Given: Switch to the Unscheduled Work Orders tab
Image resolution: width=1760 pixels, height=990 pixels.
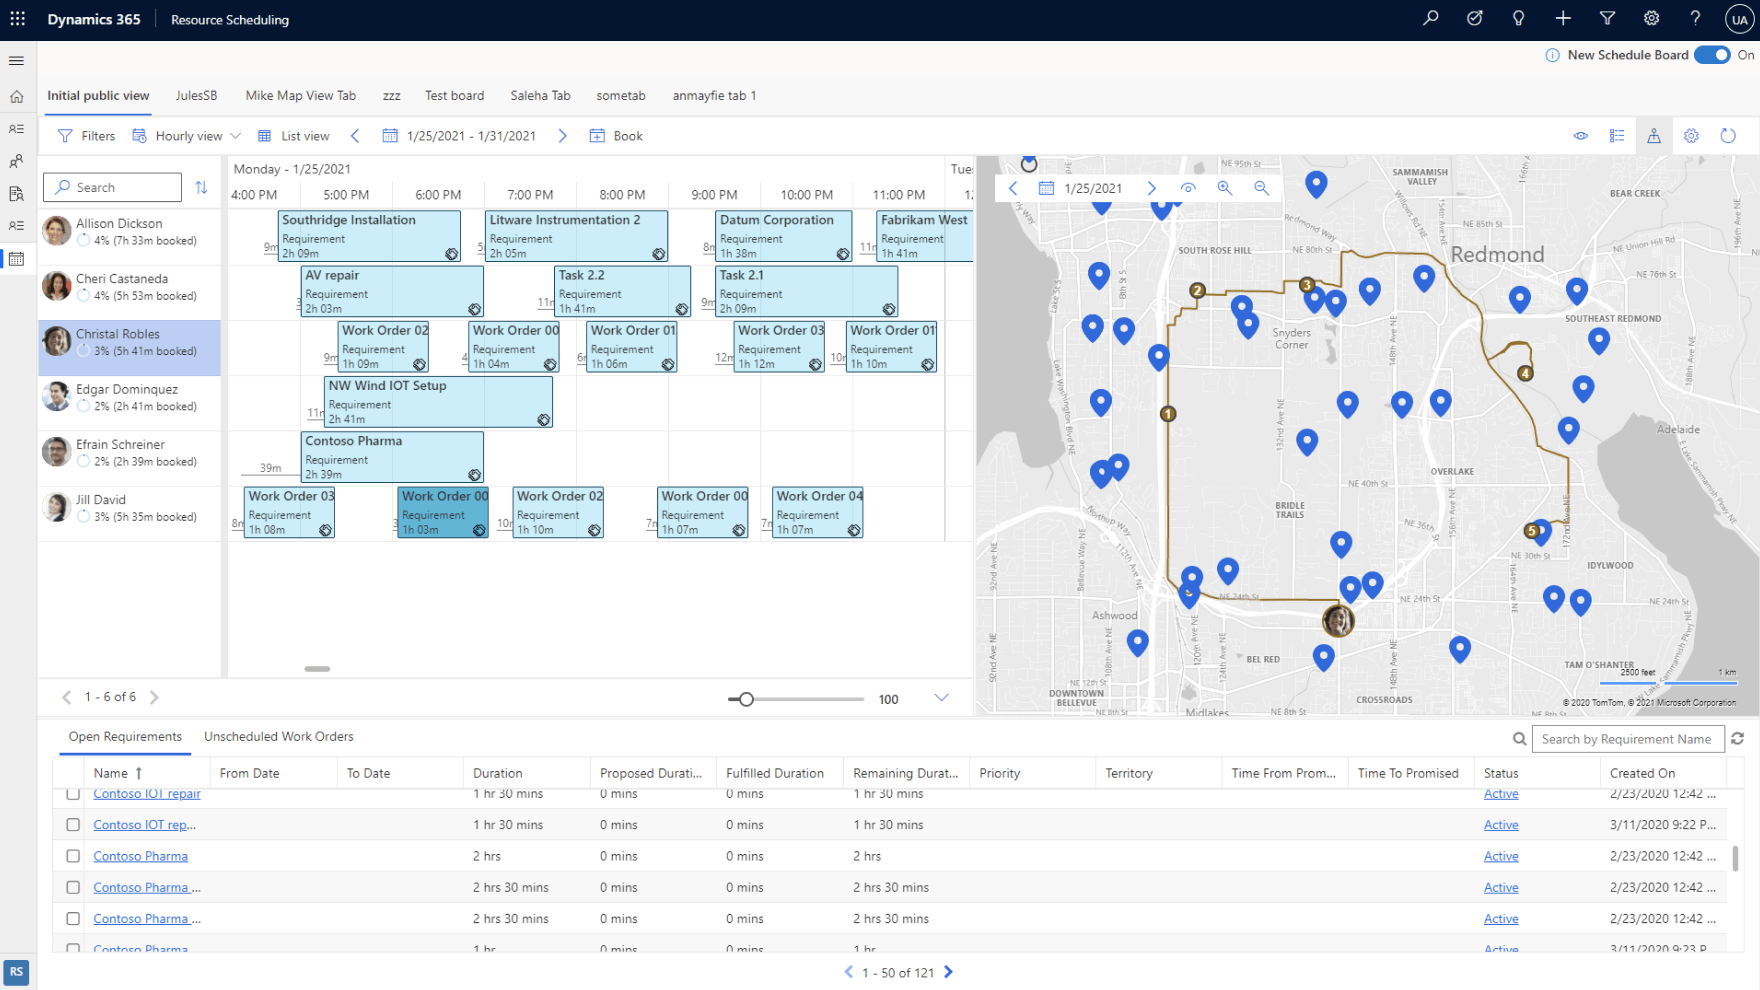Looking at the screenshot, I should (x=278, y=737).
